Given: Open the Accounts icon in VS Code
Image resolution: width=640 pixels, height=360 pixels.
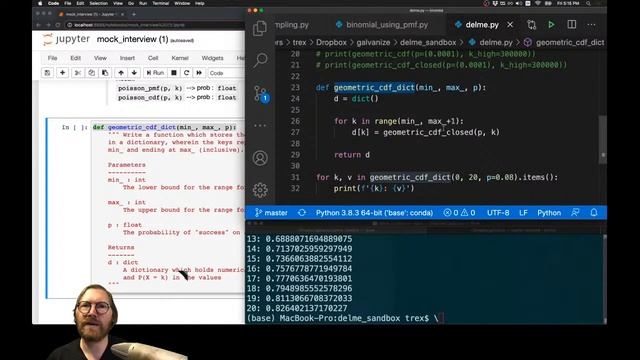Looking at the screenshot, I should [x=260, y=158].
